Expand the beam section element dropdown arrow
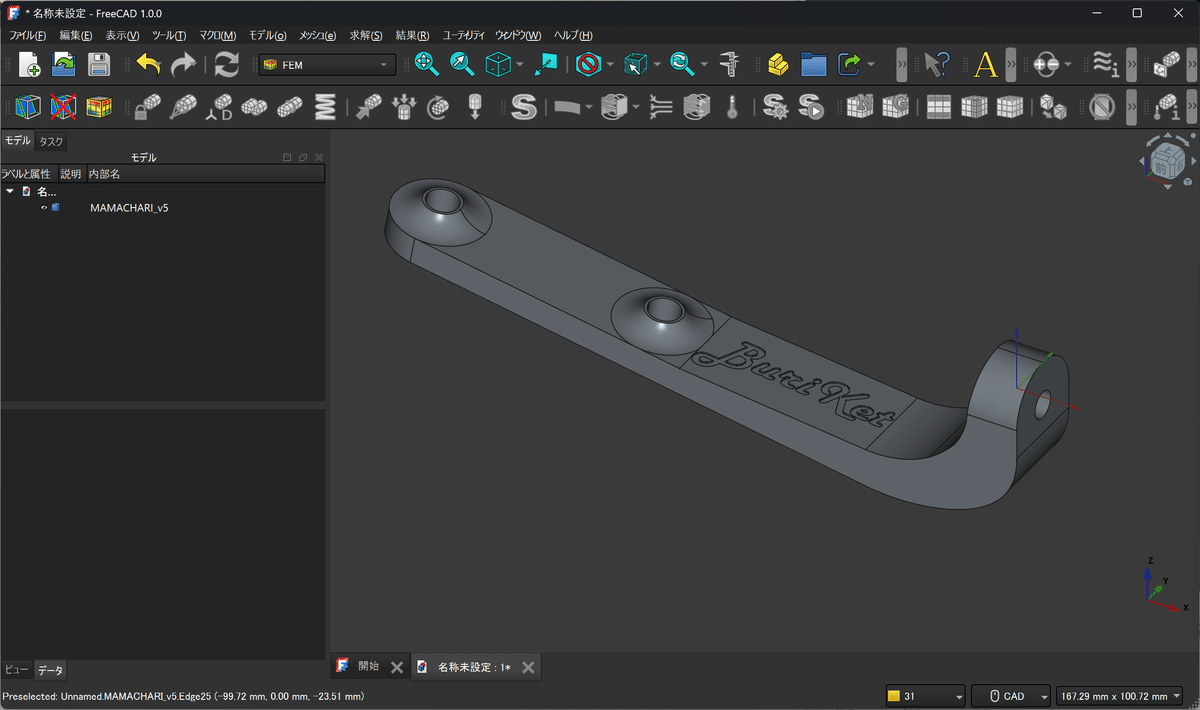Image resolution: width=1200 pixels, height=710 pixels. click(x=589, y=106)
